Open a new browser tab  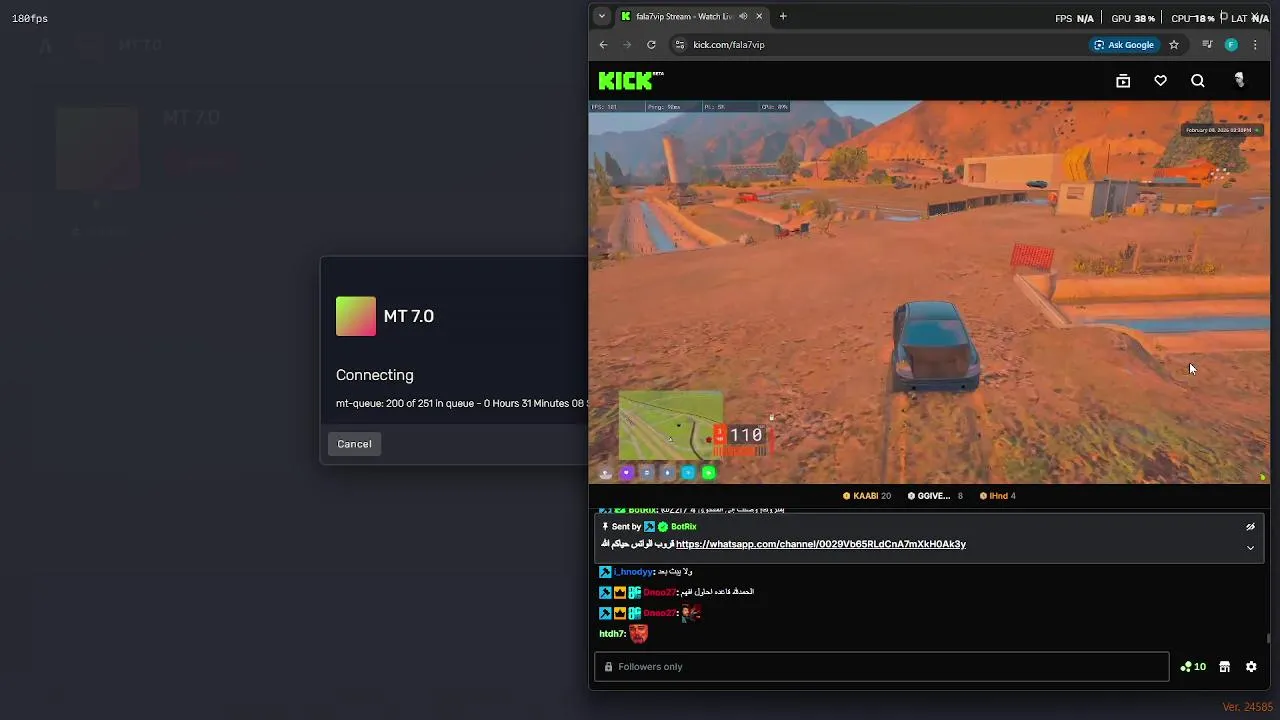click(x=783, y=16)
